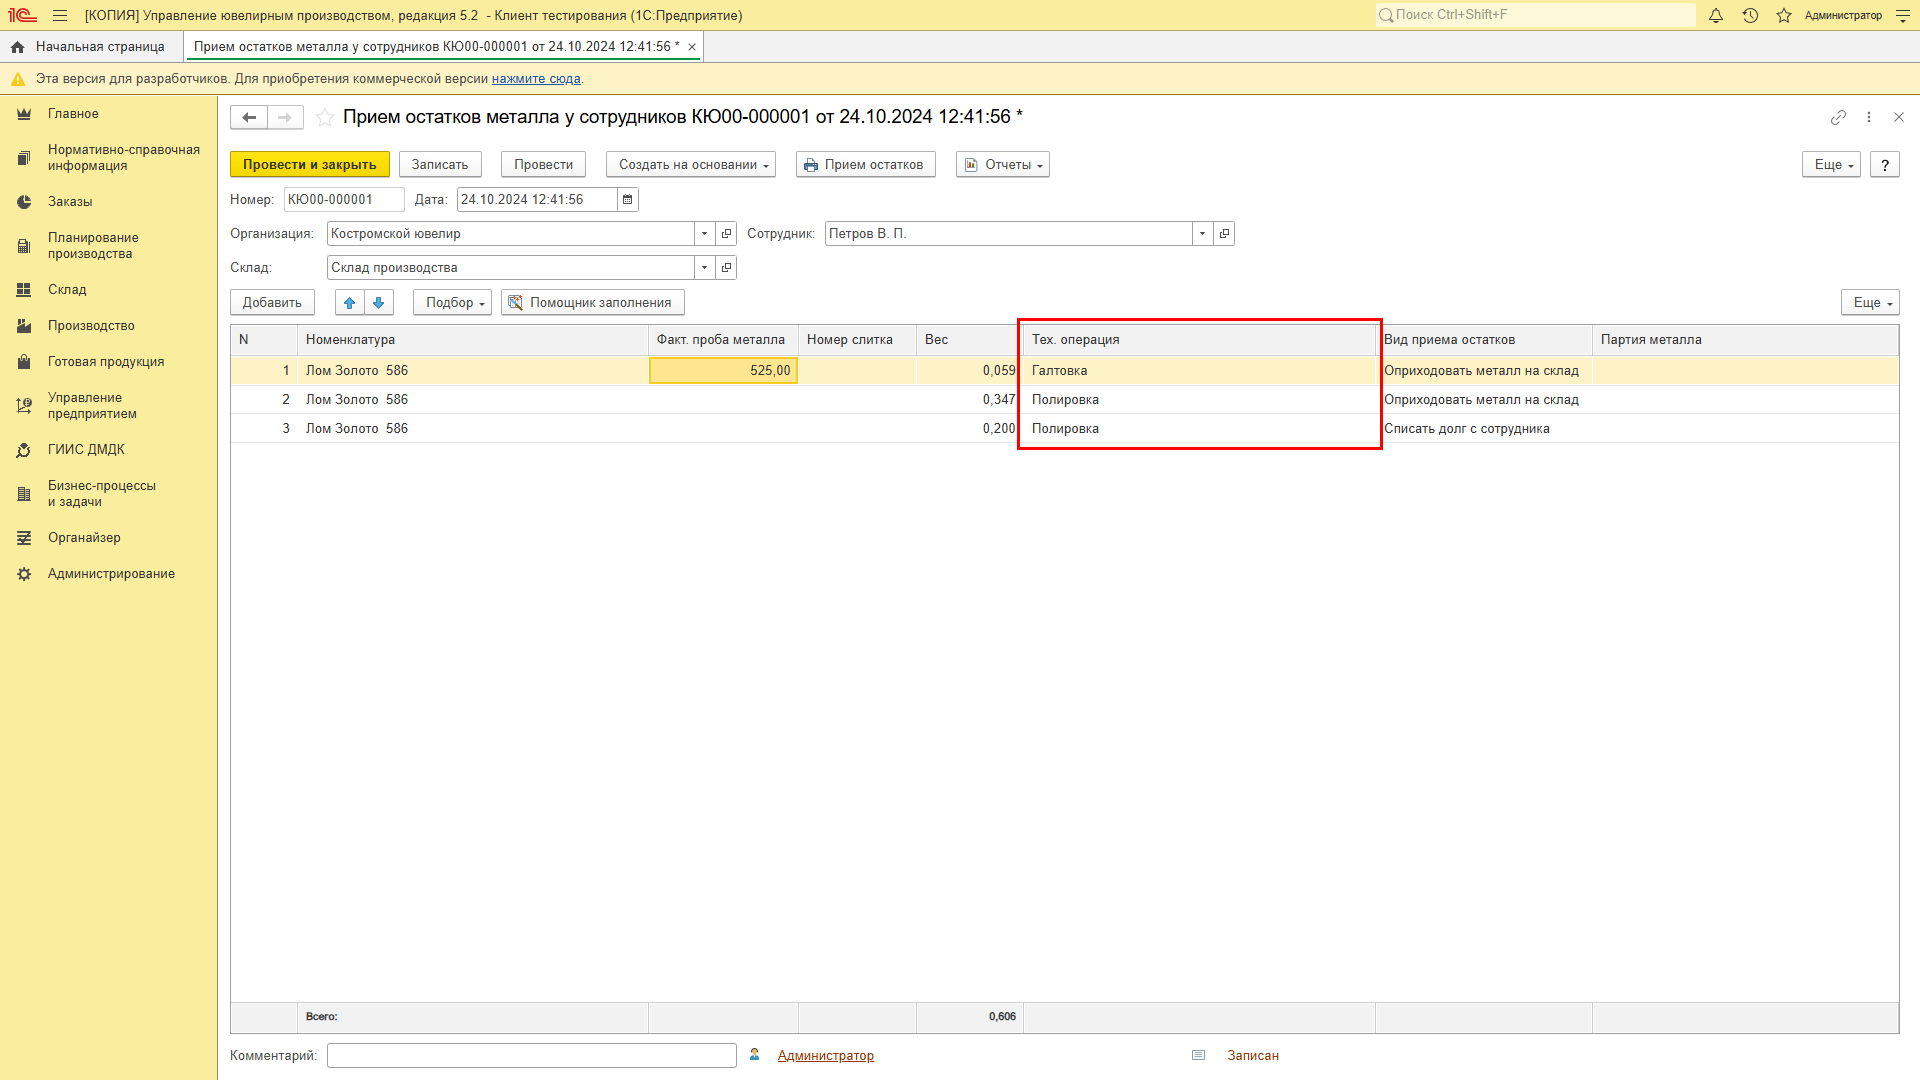Click Партия металла column header
This screenshot has width=1920, height=1080.
(x=1745, y=340)
